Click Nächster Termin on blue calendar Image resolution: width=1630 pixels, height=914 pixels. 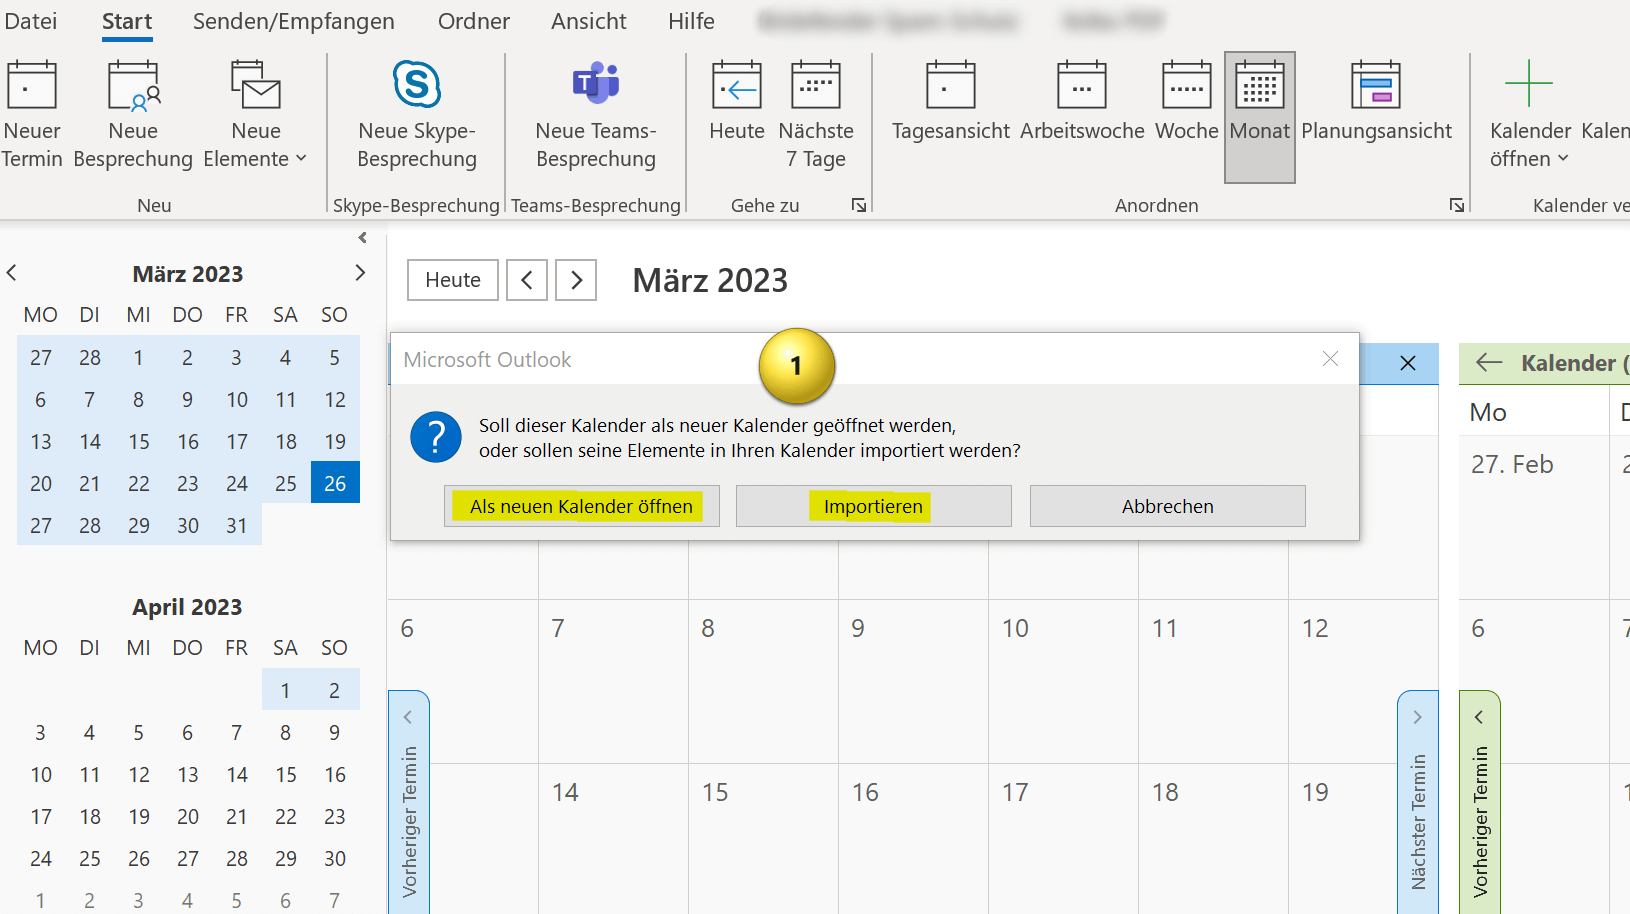click(x=1418, y=802)
